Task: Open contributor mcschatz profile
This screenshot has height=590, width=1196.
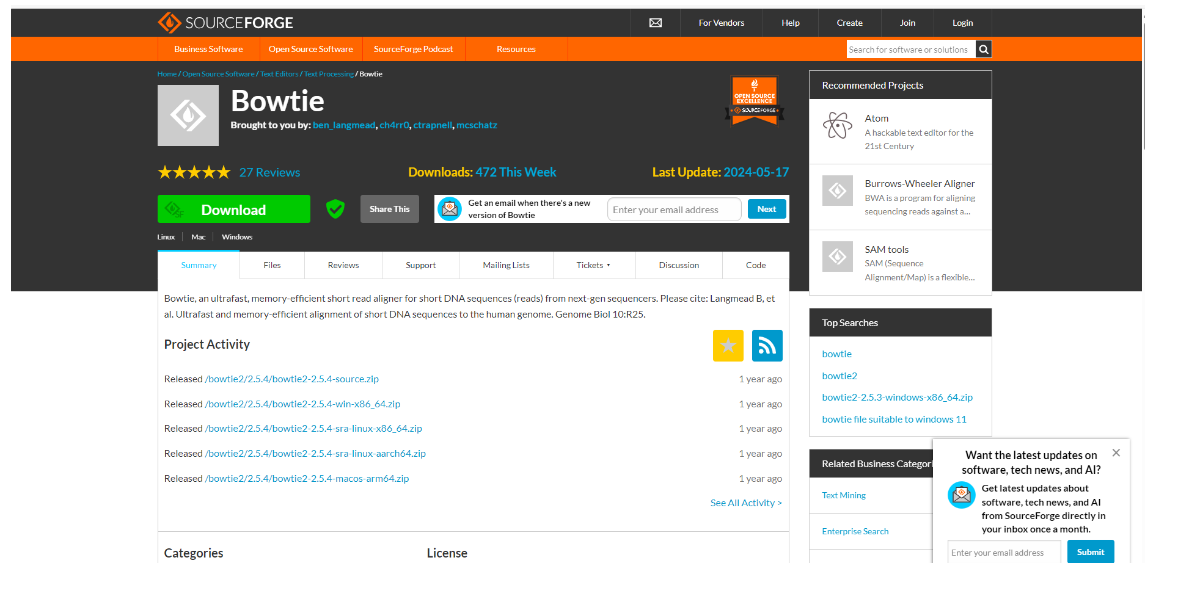Action: click(x=477, y=124)
